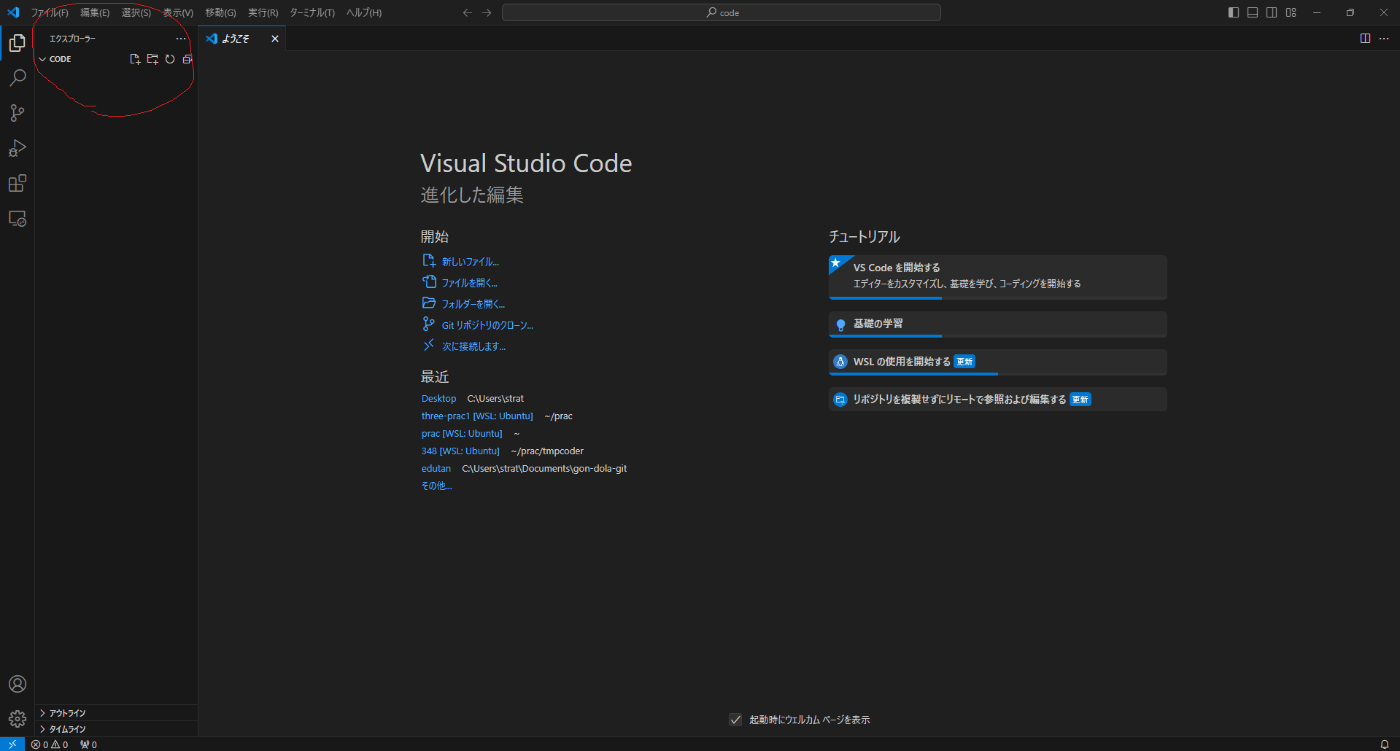This screenshot has height=751, width=1400.
Task: Uncheck 起動時にウェルカム ページを表示 checkbox
Action: click(736, 719)
